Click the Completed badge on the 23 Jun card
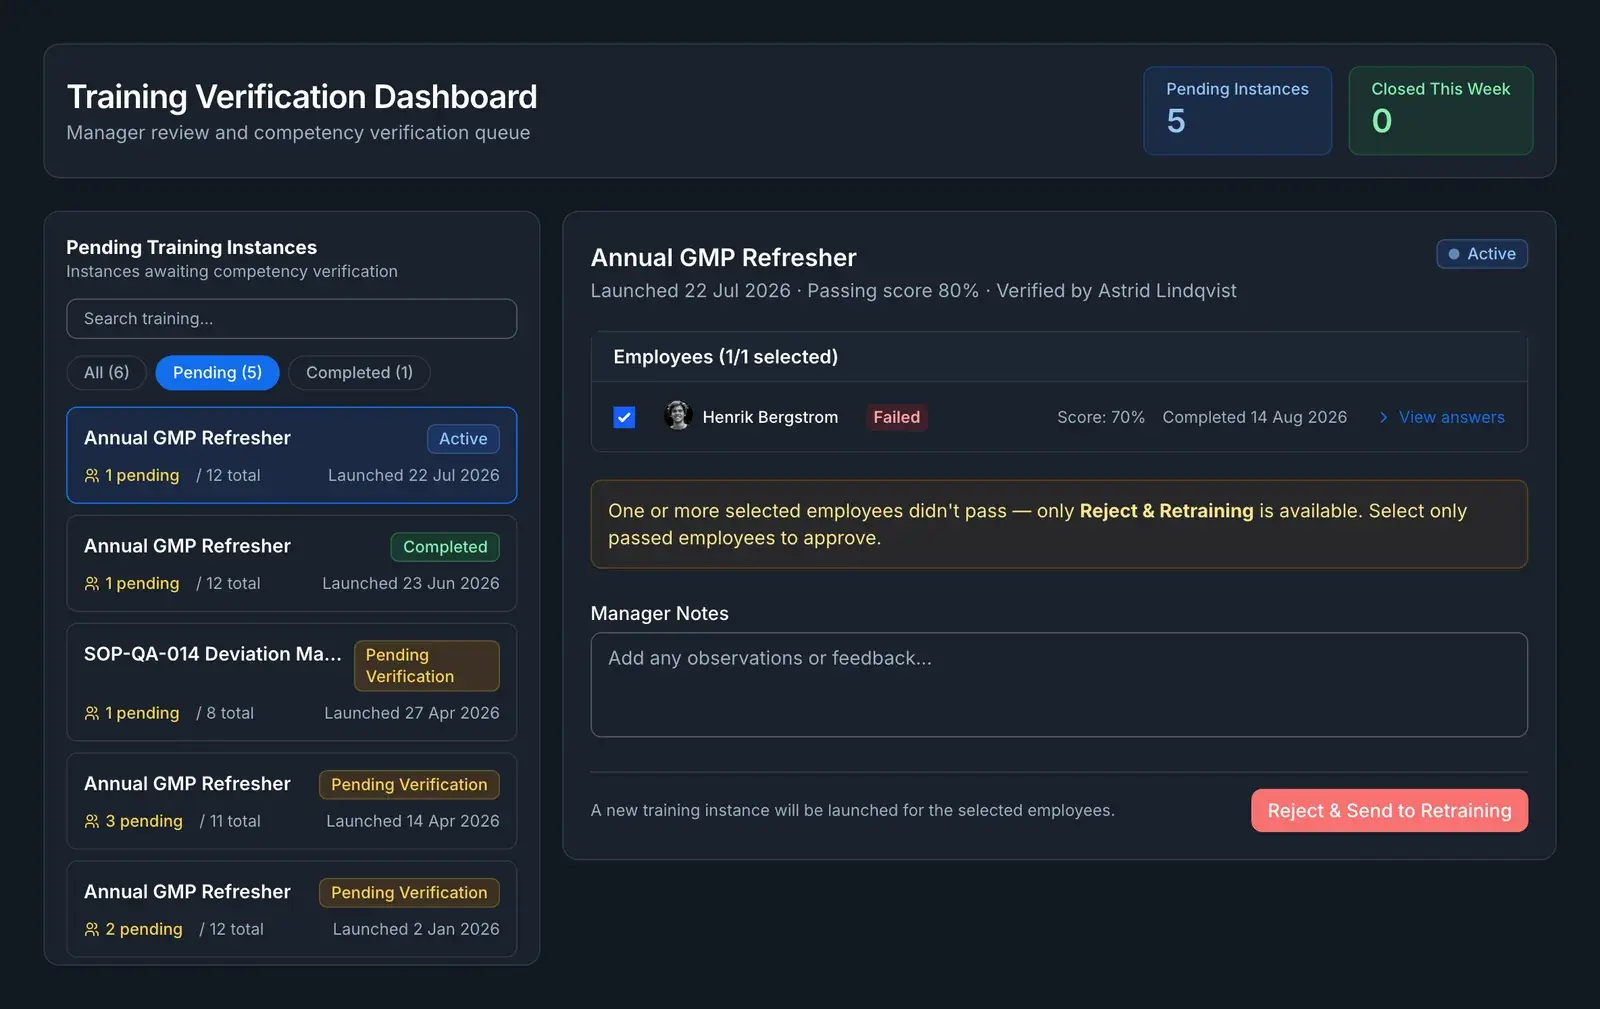 [x=445, y=547]
